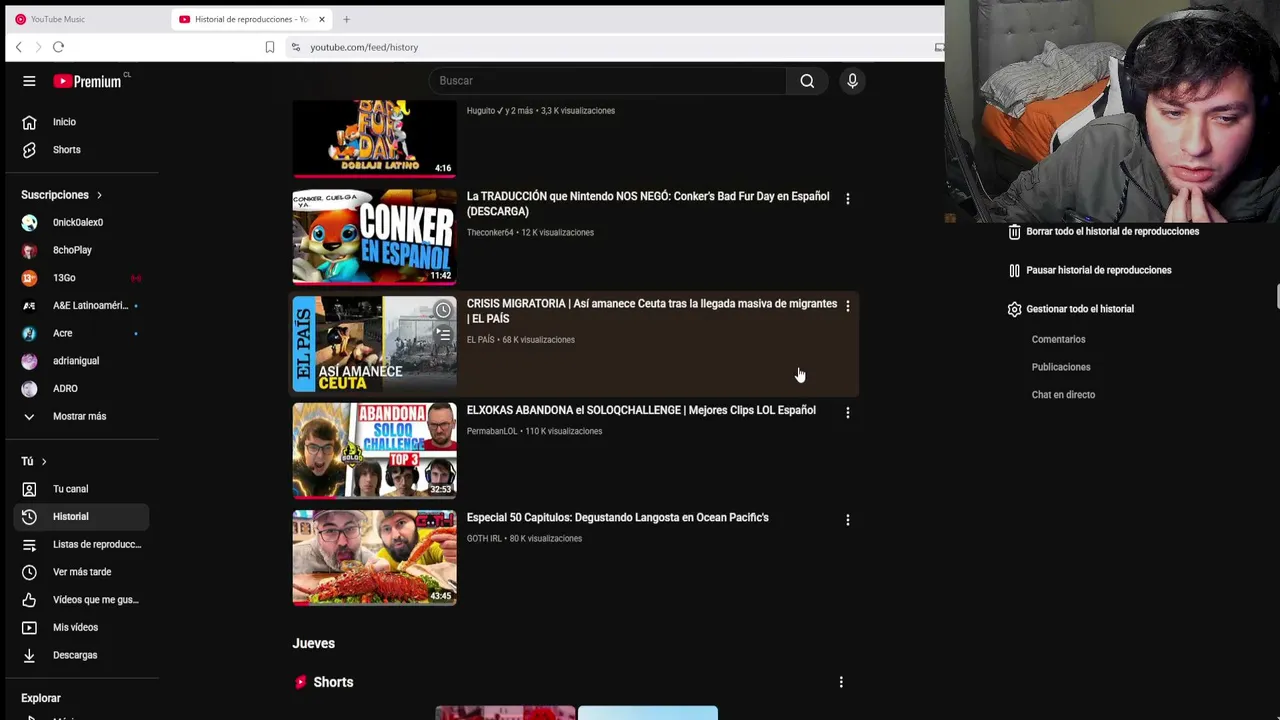Click the address bar URL

click(364, 47)
